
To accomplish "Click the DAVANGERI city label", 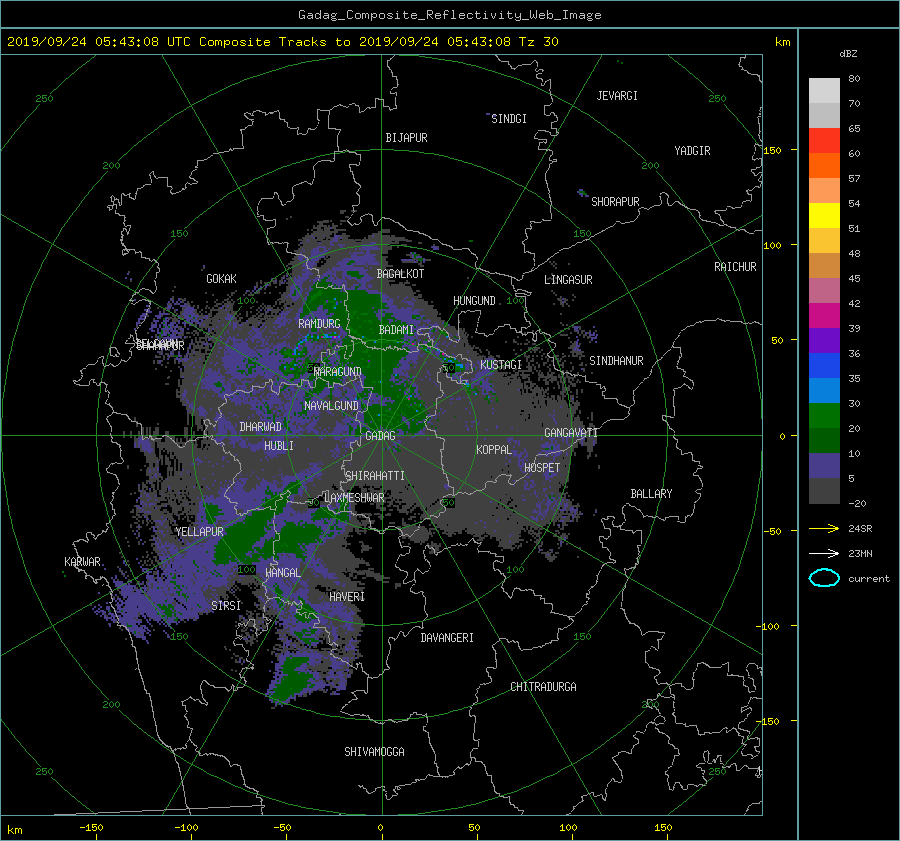I will pyautogui.click(x=447, y=638).
